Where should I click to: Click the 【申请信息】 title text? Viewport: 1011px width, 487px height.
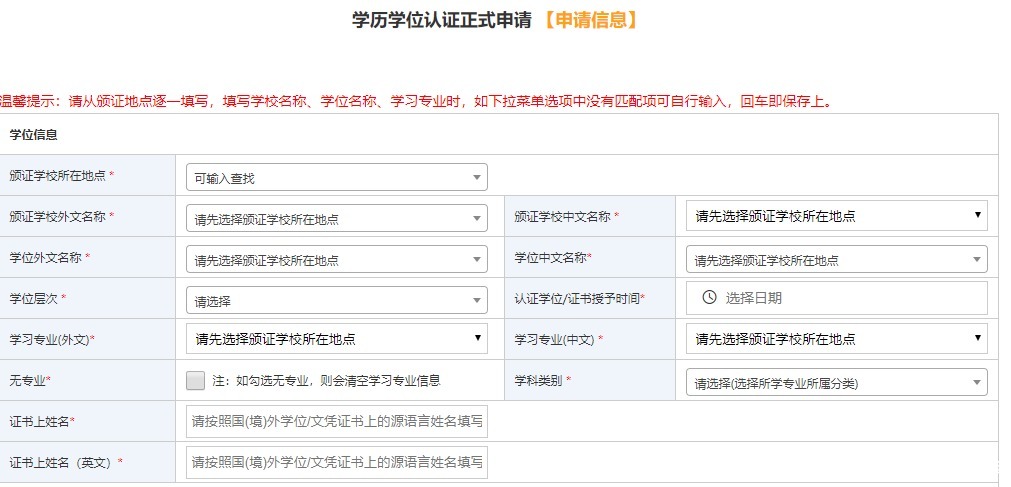[590, 20]
